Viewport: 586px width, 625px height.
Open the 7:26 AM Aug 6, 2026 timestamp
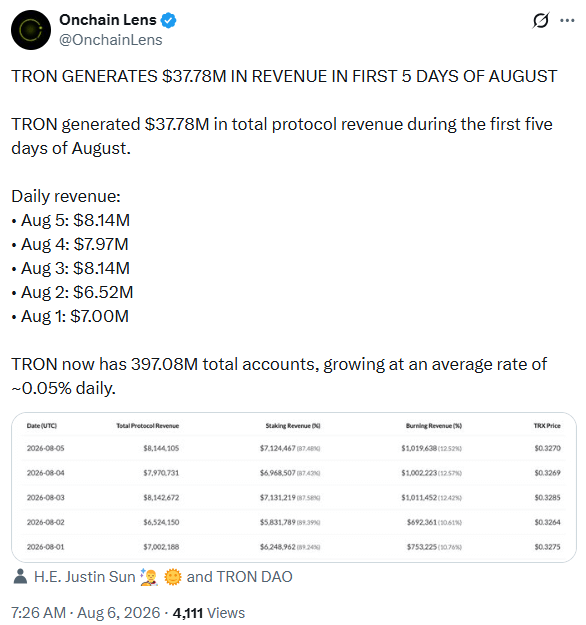pos(85,613)
